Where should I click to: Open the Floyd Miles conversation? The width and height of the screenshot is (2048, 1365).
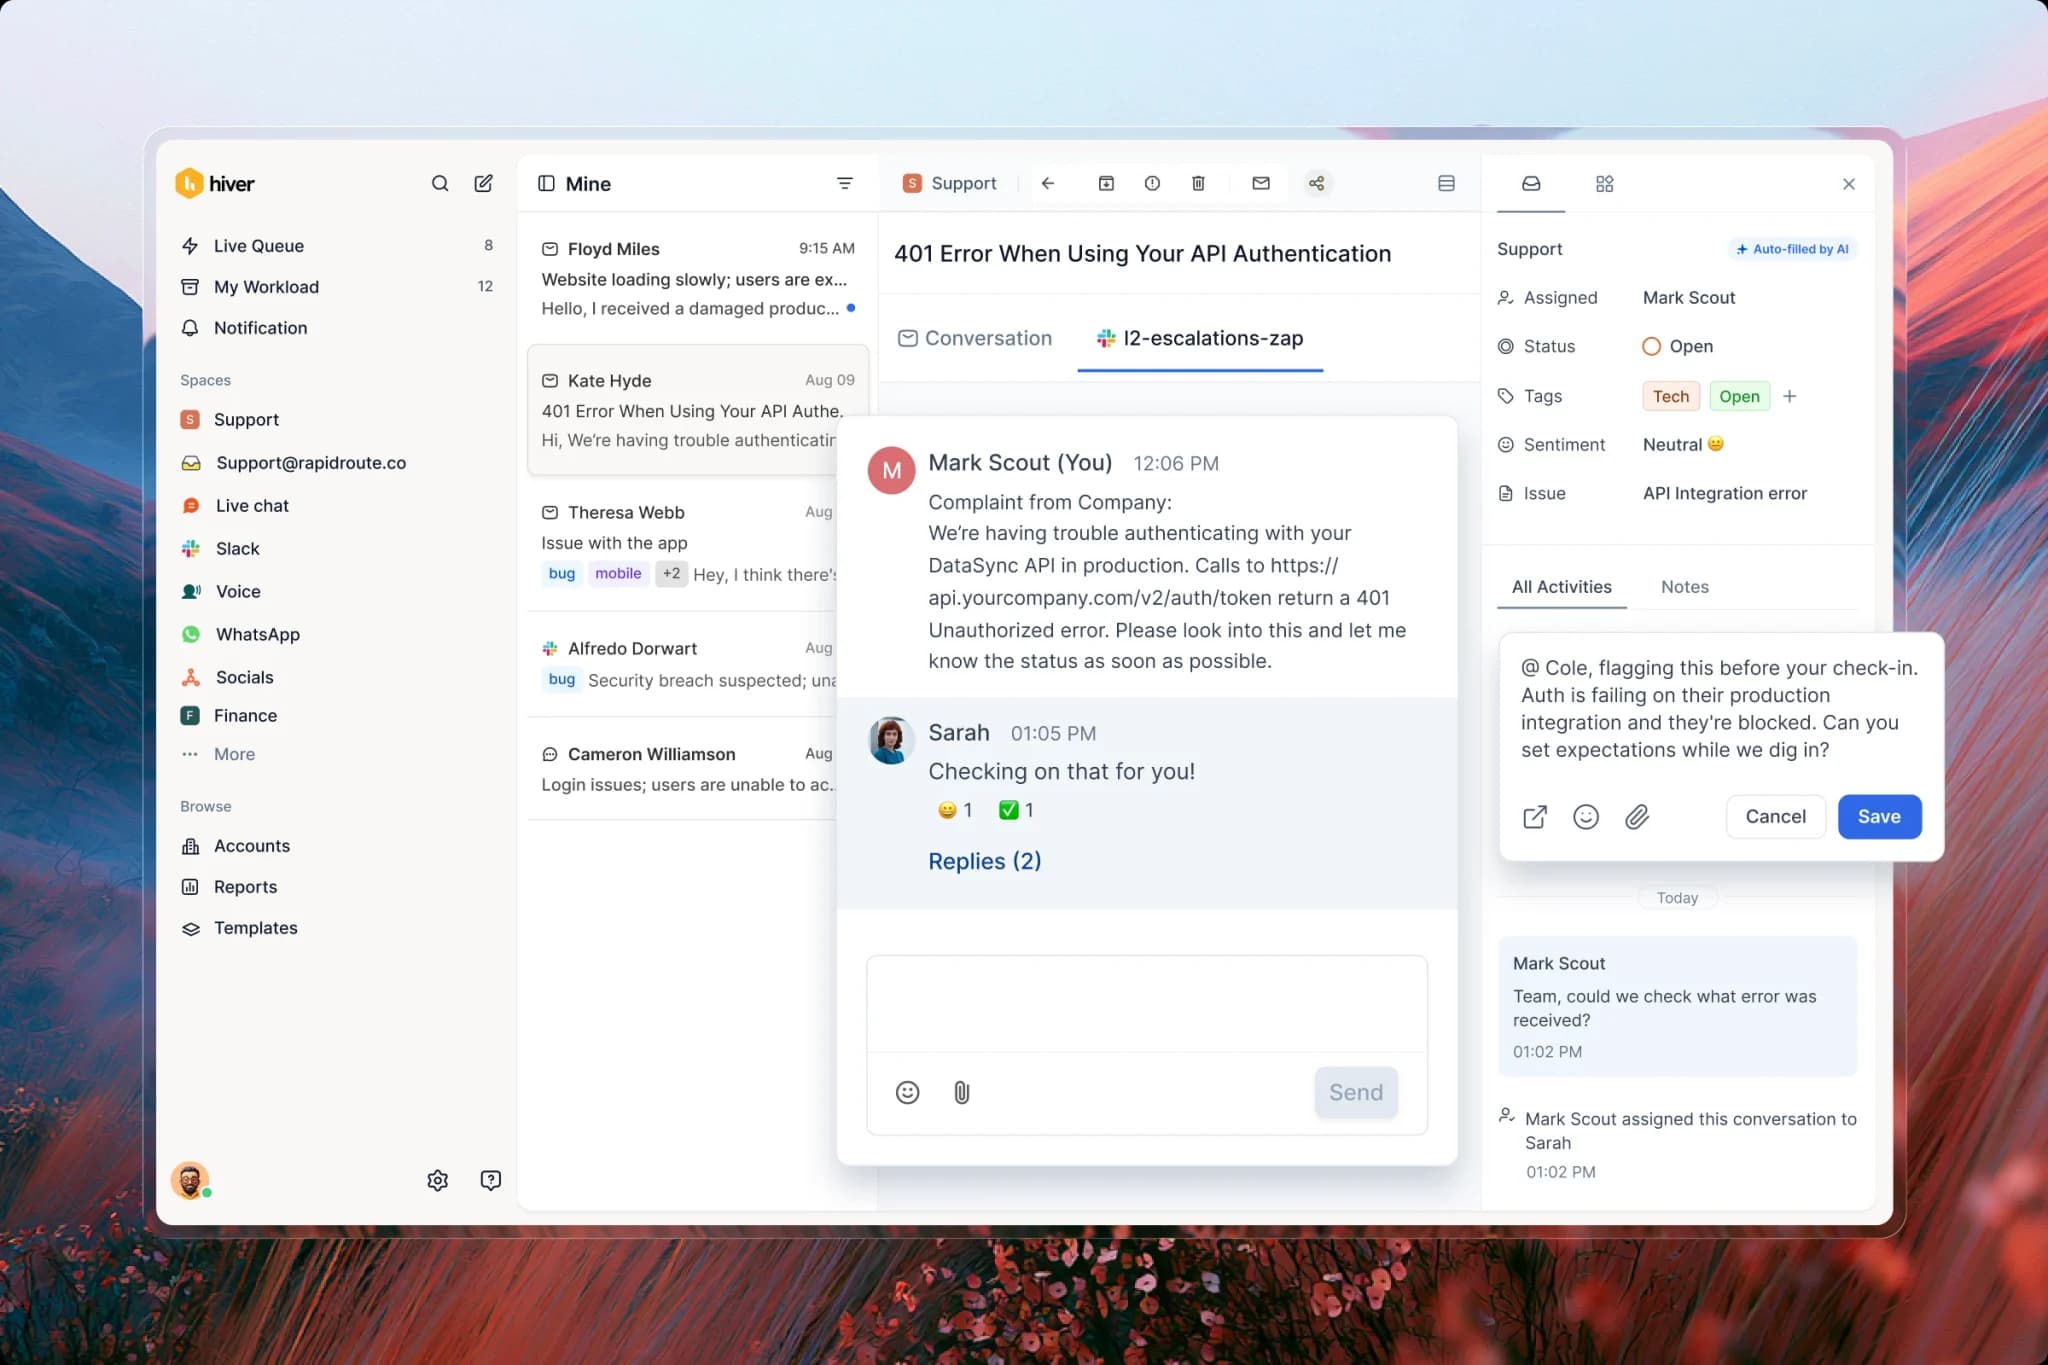698,278
